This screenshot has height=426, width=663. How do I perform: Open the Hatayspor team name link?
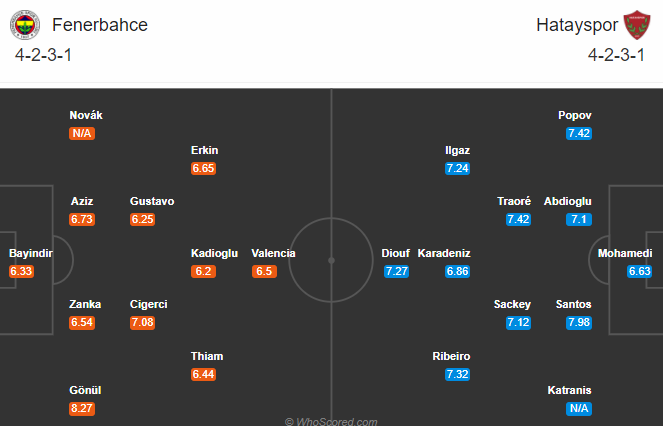(577, 25)
